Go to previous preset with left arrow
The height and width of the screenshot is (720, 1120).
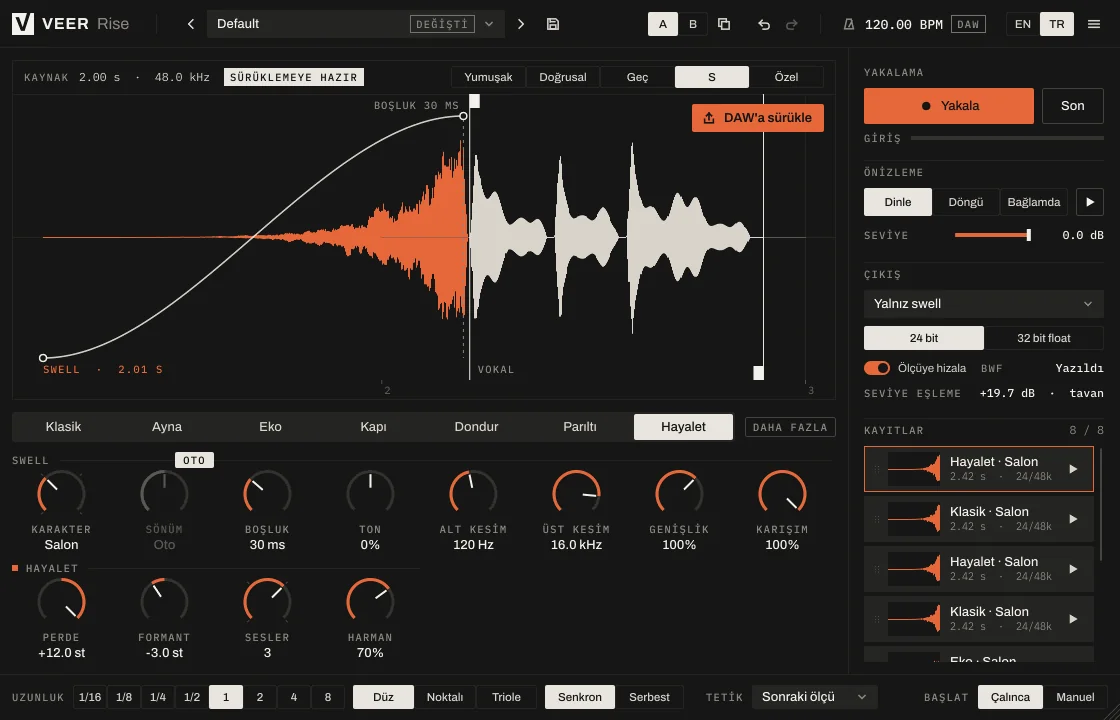pyautogui.click(x=191, y=24)
